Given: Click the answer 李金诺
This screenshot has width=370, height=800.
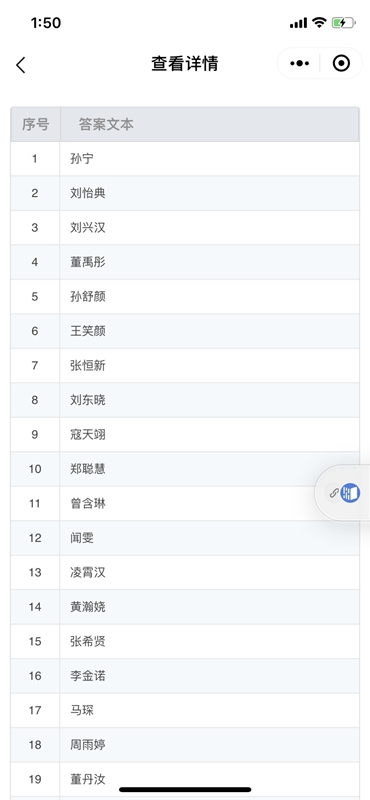Looking at the screenshot, I should click(x=88, y=676).
